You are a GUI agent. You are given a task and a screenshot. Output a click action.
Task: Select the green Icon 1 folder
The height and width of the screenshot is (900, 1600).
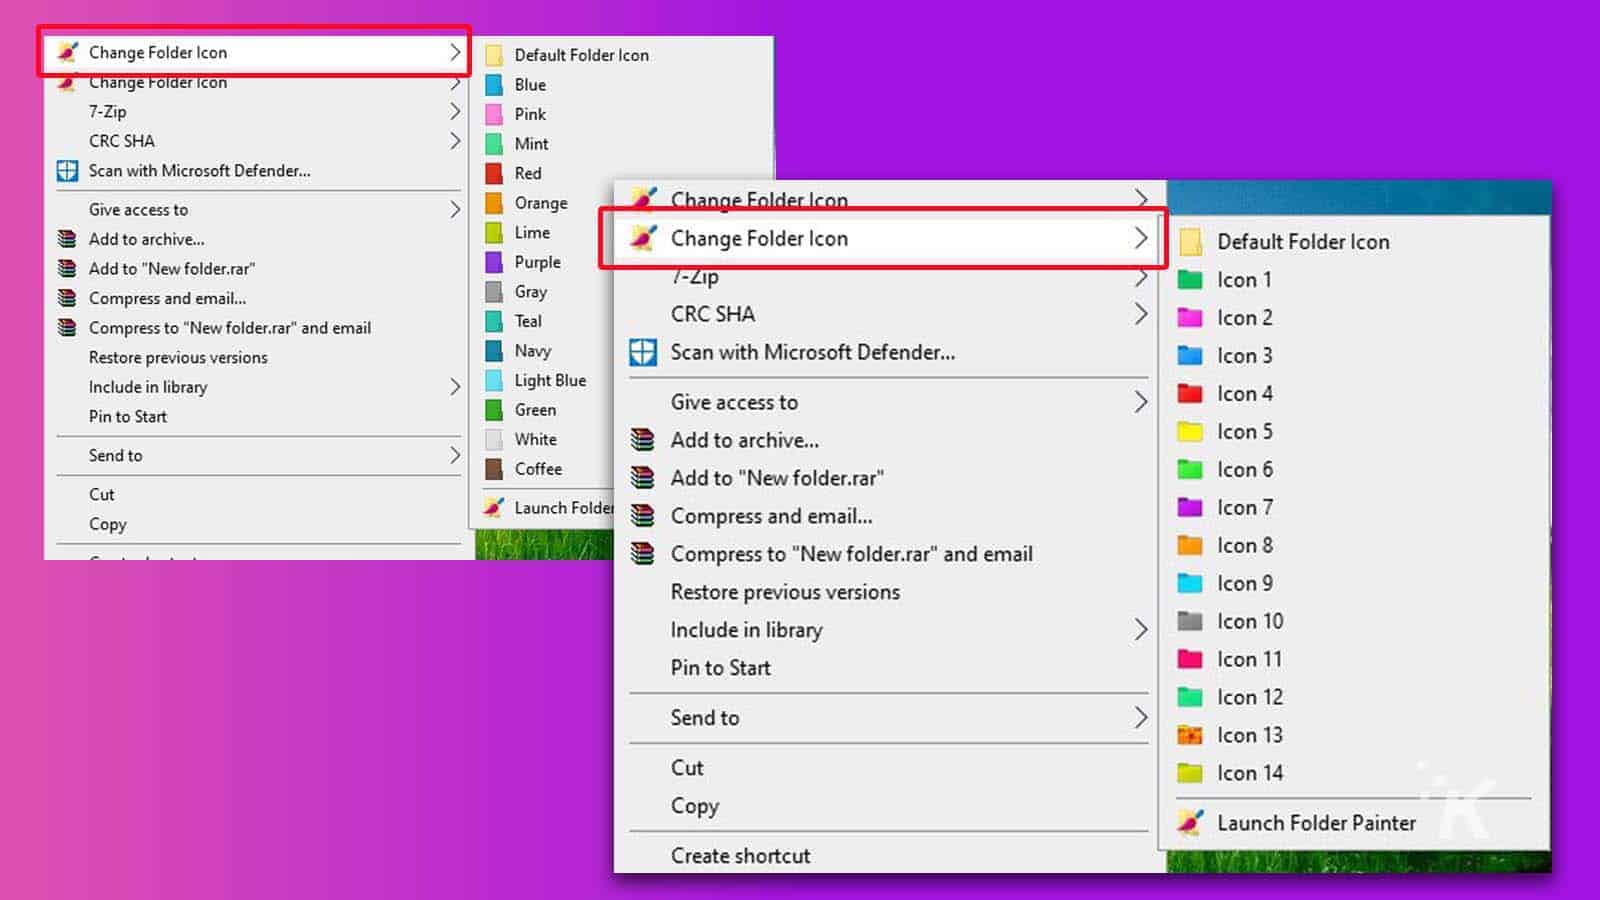click(x=1190, y=280)
